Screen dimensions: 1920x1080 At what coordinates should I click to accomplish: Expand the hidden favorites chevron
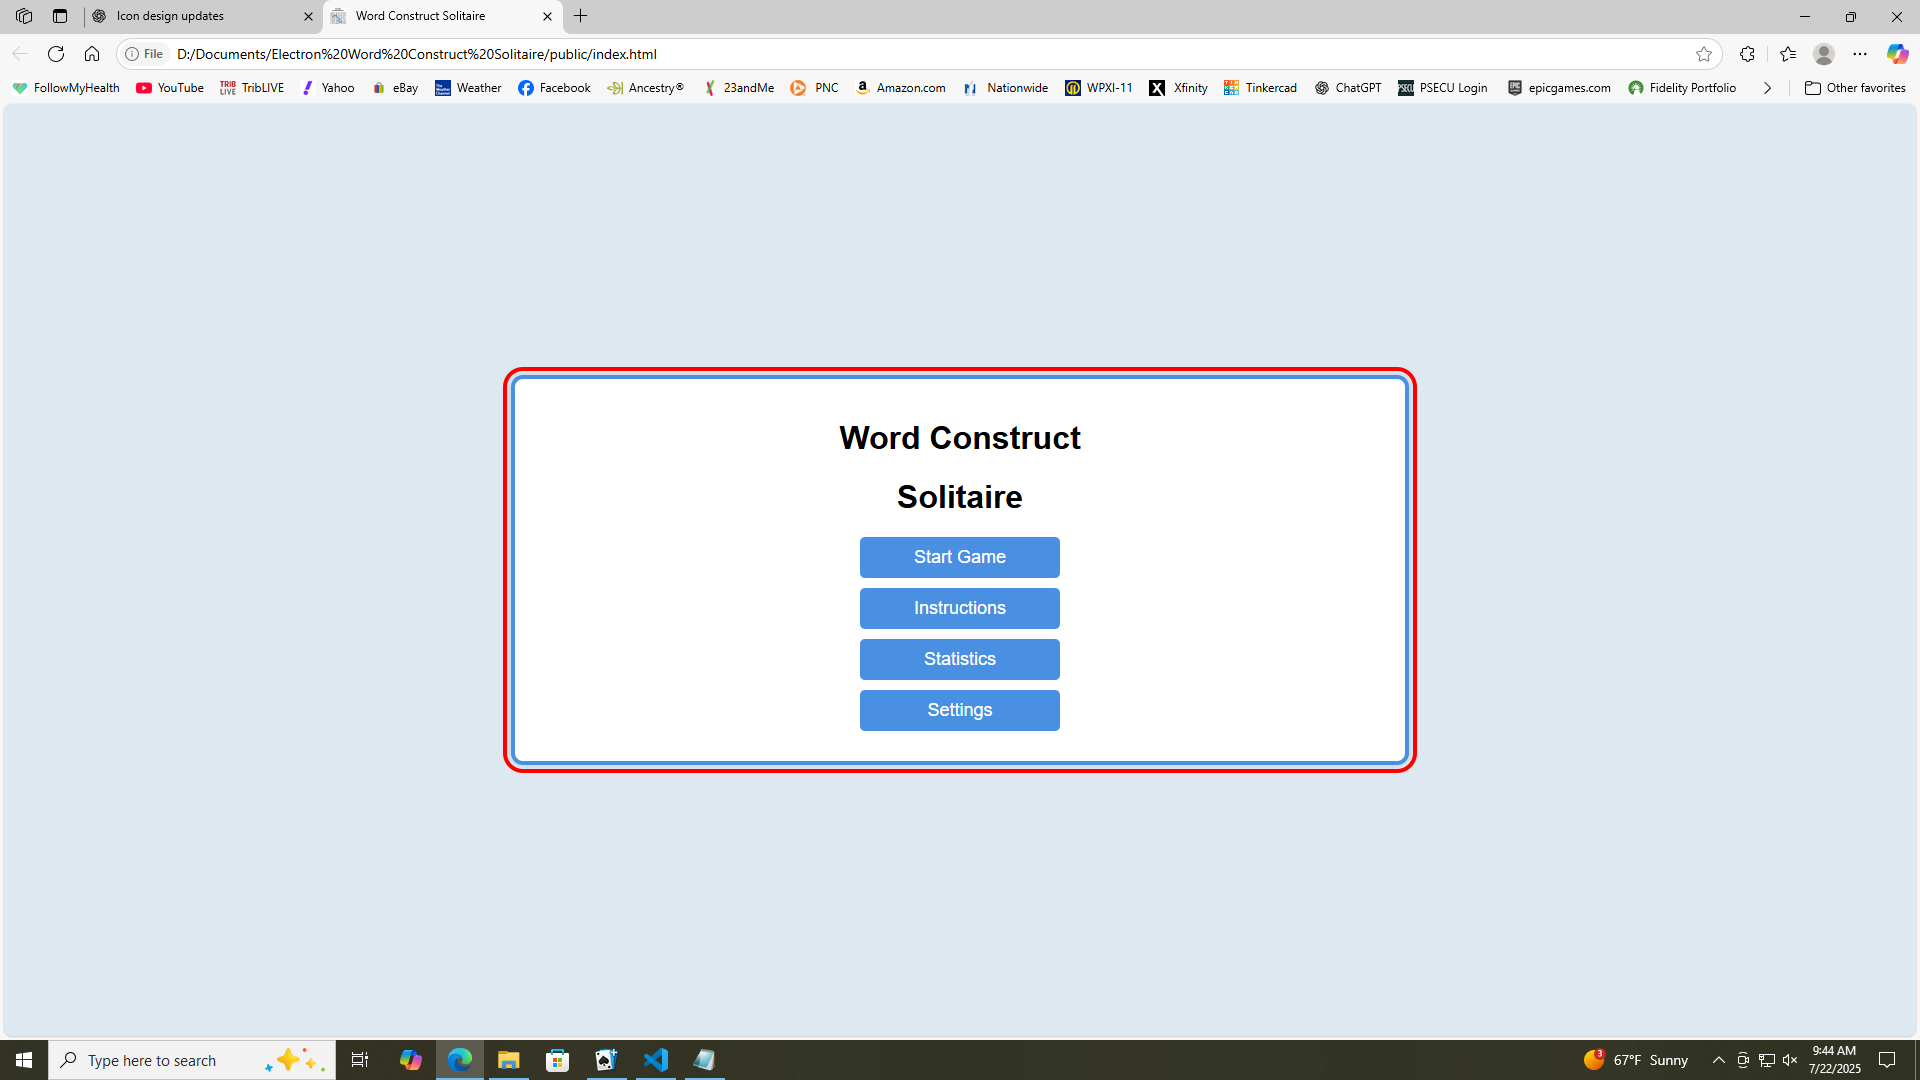point(1767,88)
